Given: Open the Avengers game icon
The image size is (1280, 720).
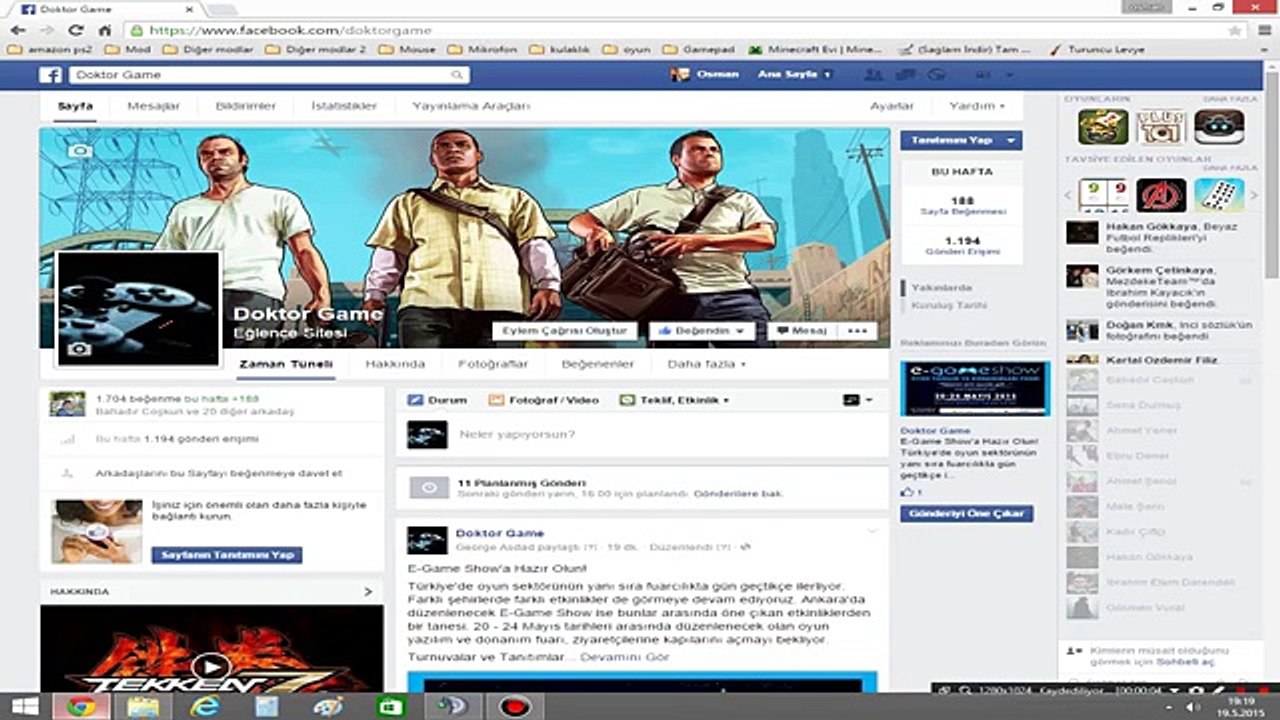Looking at the screenshot, I should (x=1161, y=195).
